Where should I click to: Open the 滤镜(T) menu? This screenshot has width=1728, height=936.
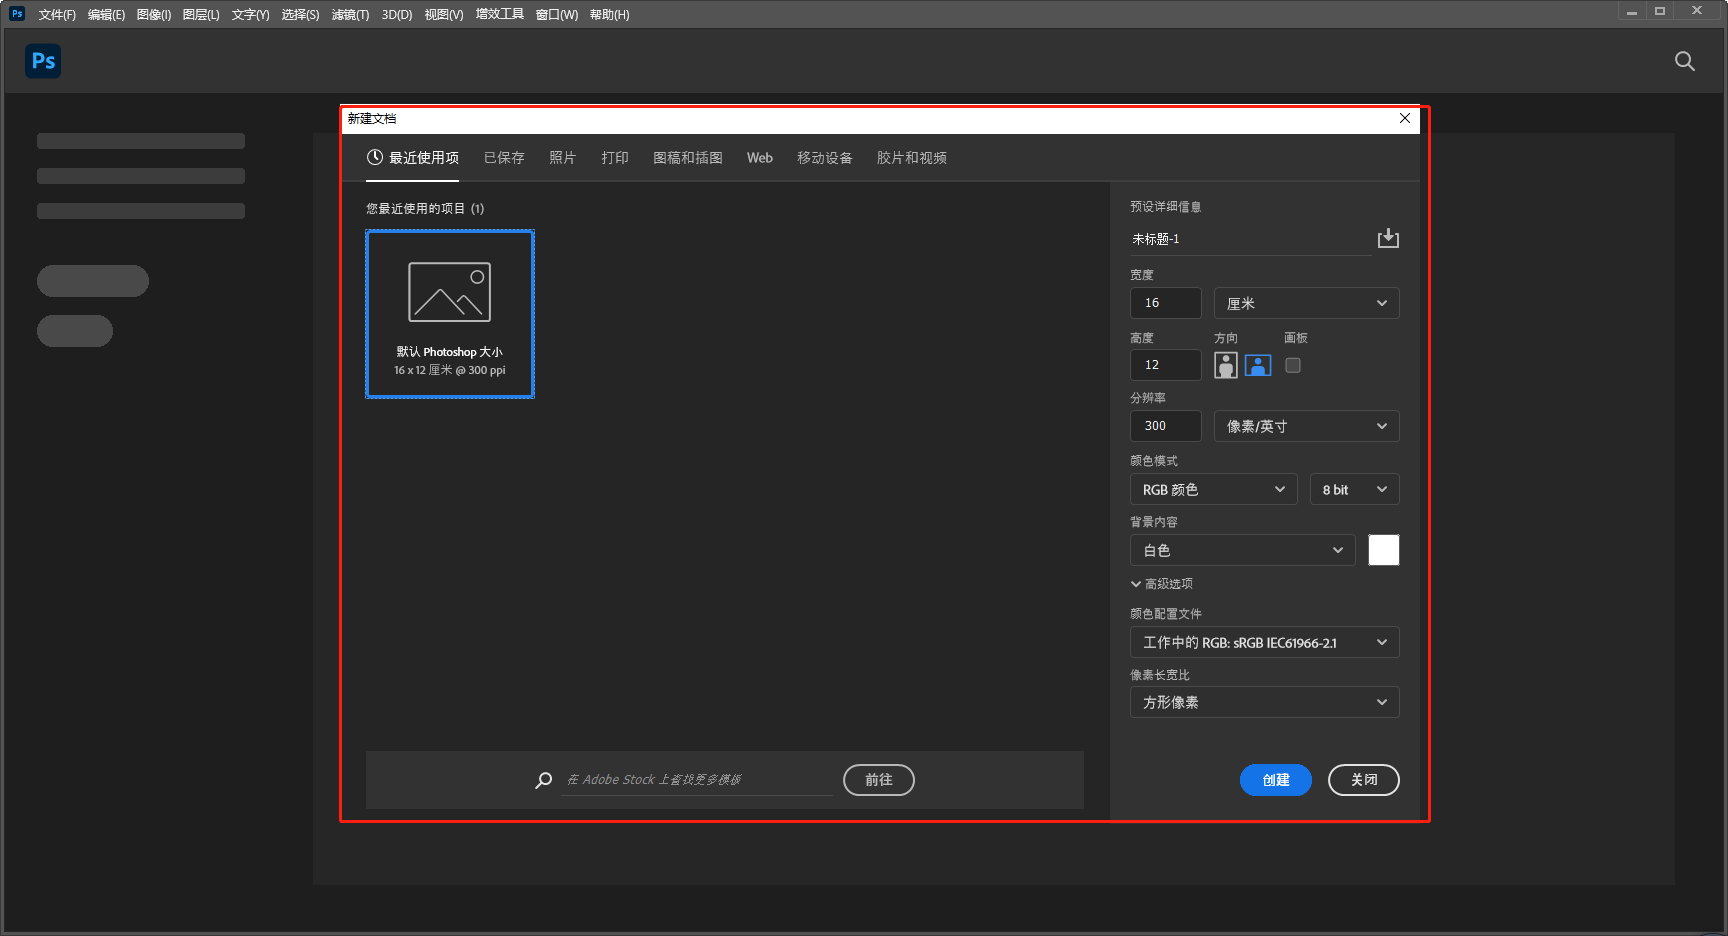(350, 14)
